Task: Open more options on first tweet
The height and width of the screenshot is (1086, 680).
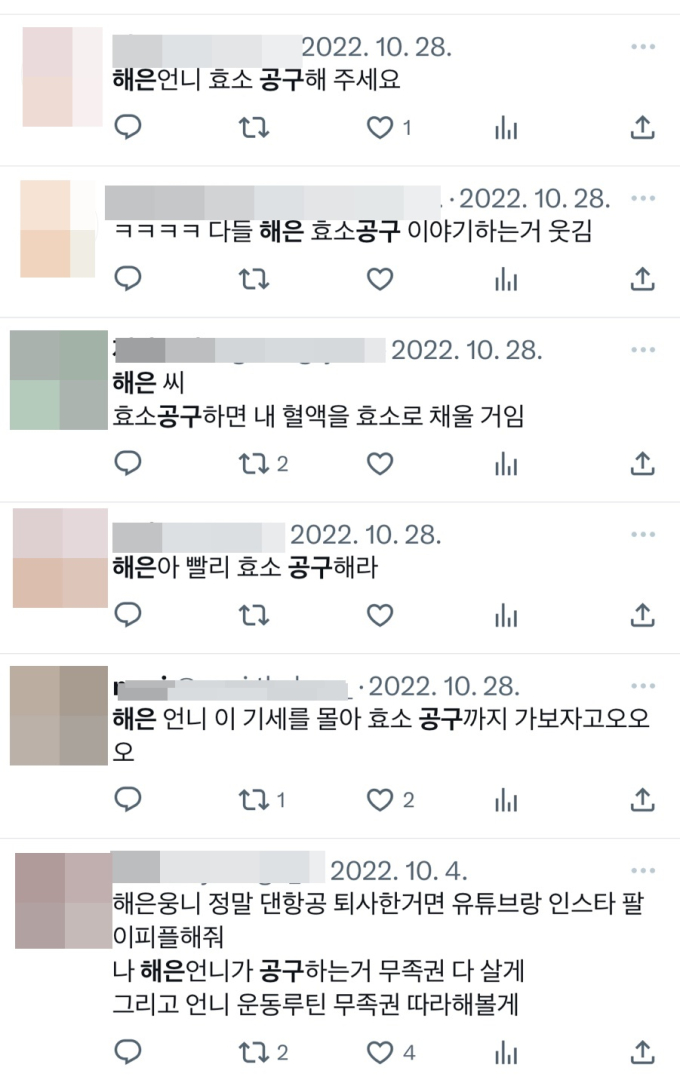Action: [643, 46]
